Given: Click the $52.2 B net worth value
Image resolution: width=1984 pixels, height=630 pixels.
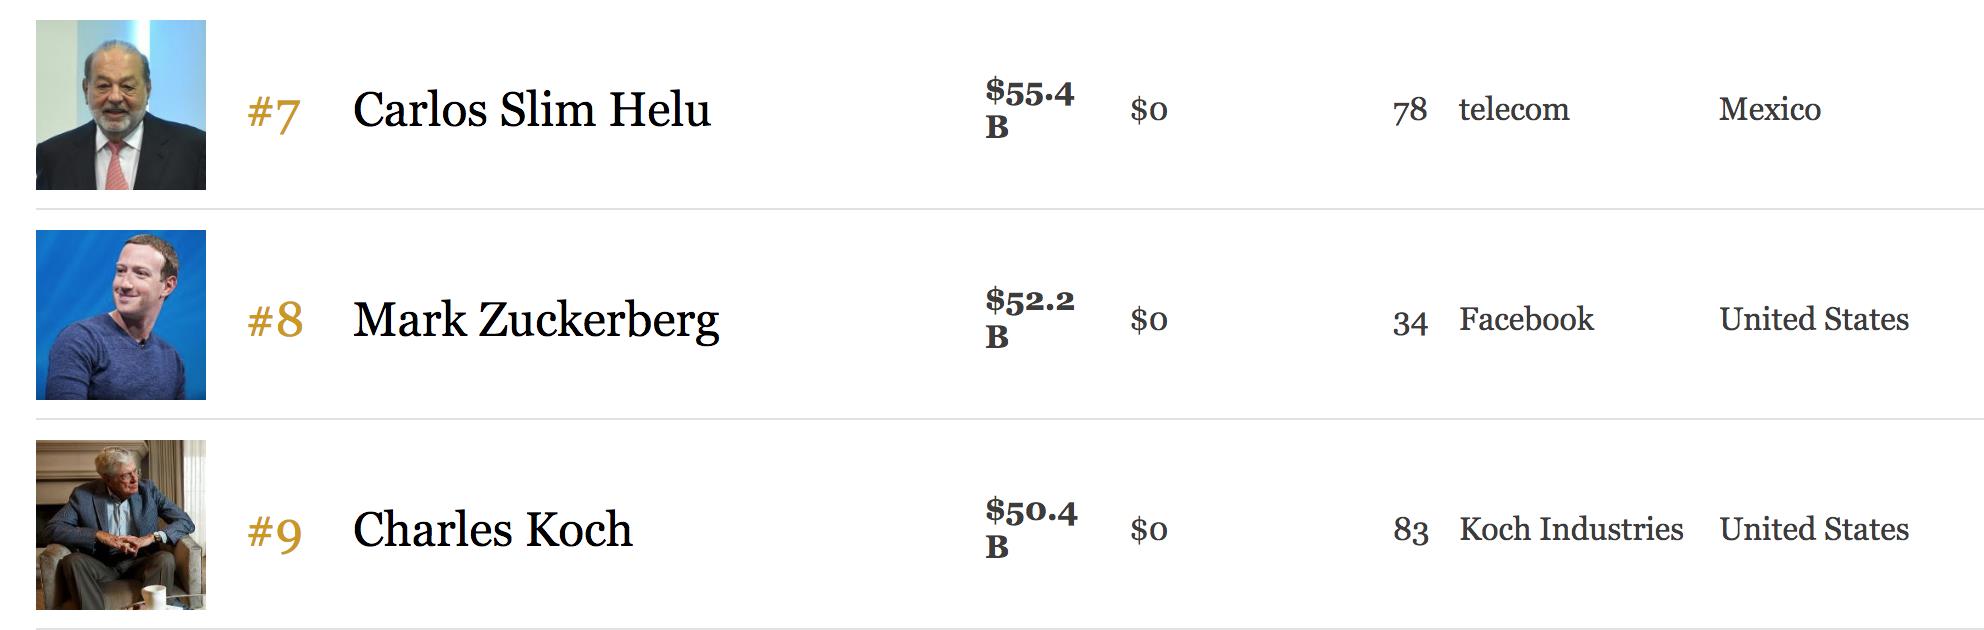Looking at the screenshot, I should pos(1029,318).
